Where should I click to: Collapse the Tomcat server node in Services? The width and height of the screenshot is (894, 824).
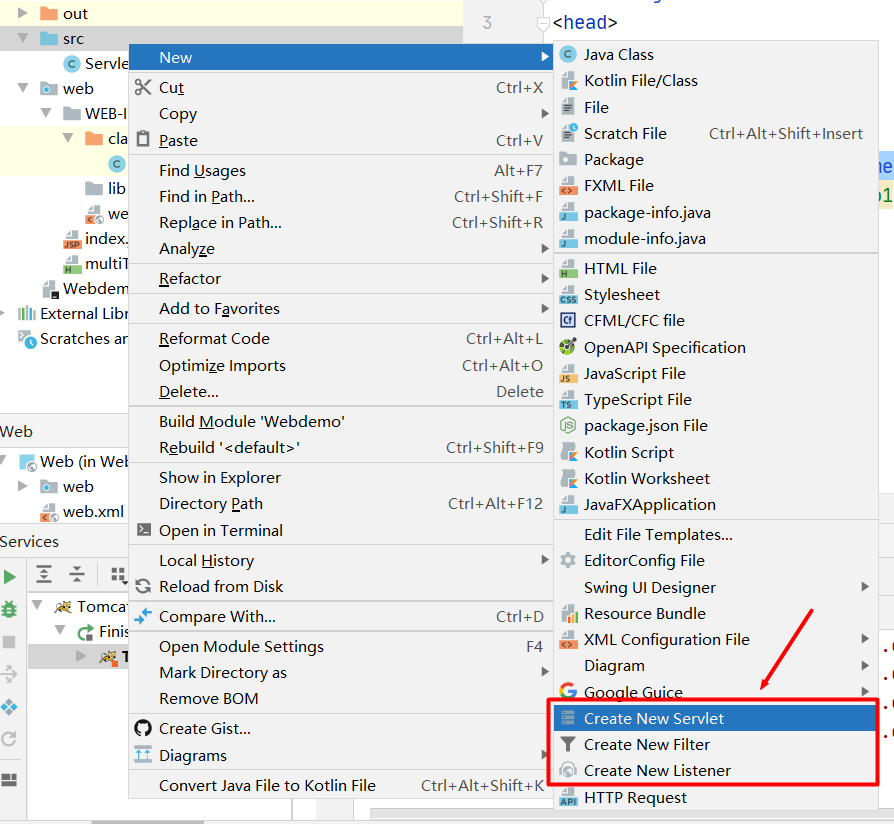(x=38, y=607)
